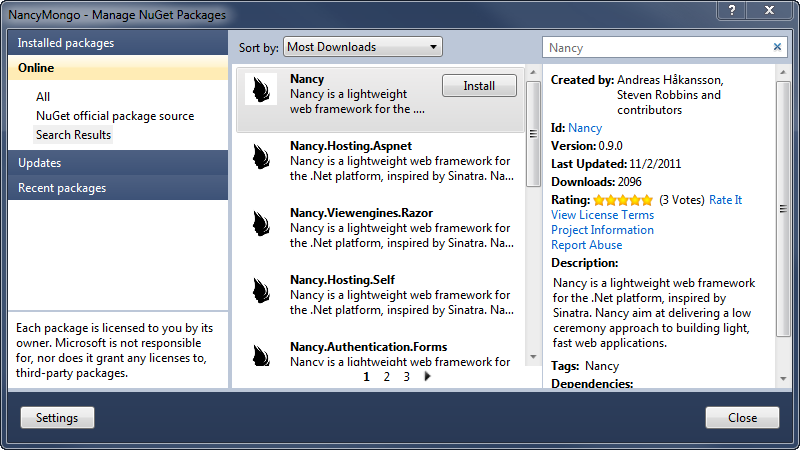Click the package list scroll down arrow
Viewport: 800px width, 450px height.
(533, 357)
